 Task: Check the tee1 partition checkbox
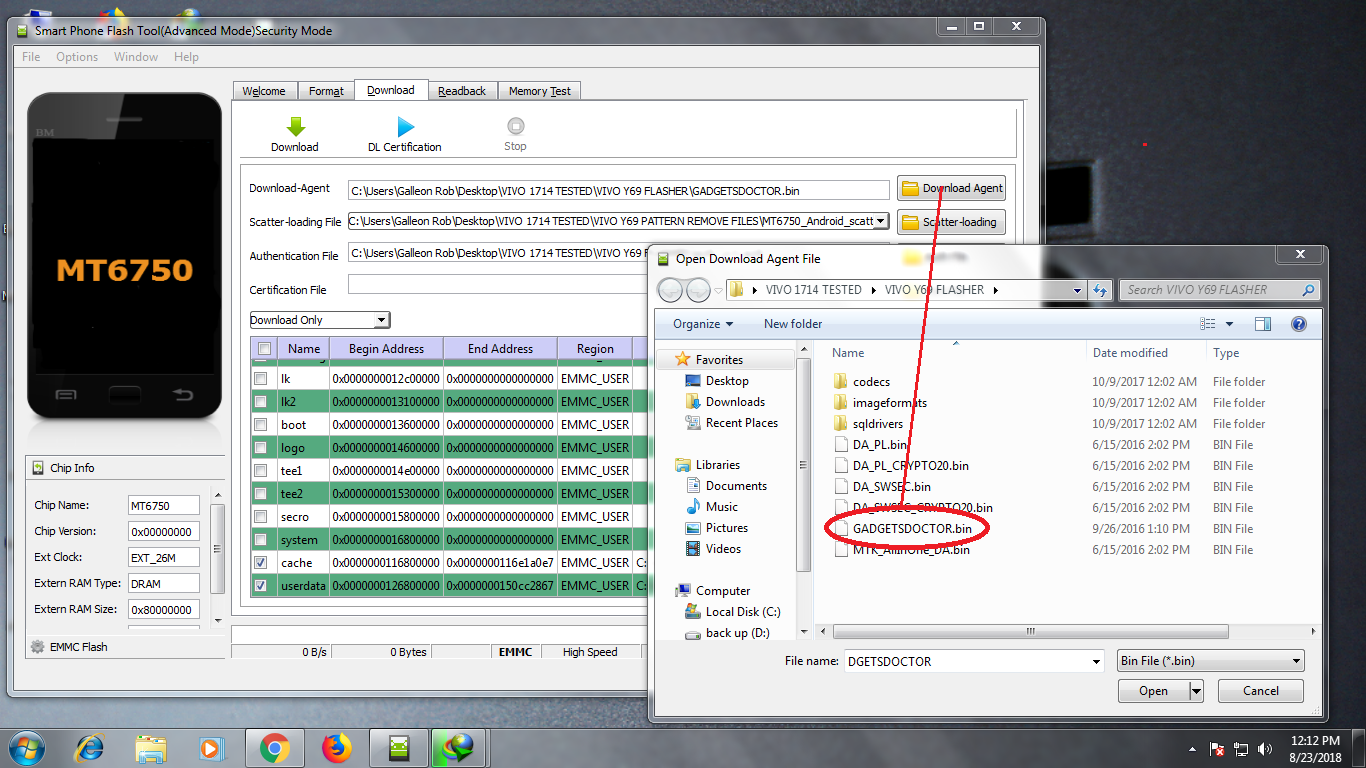[261, 471]
